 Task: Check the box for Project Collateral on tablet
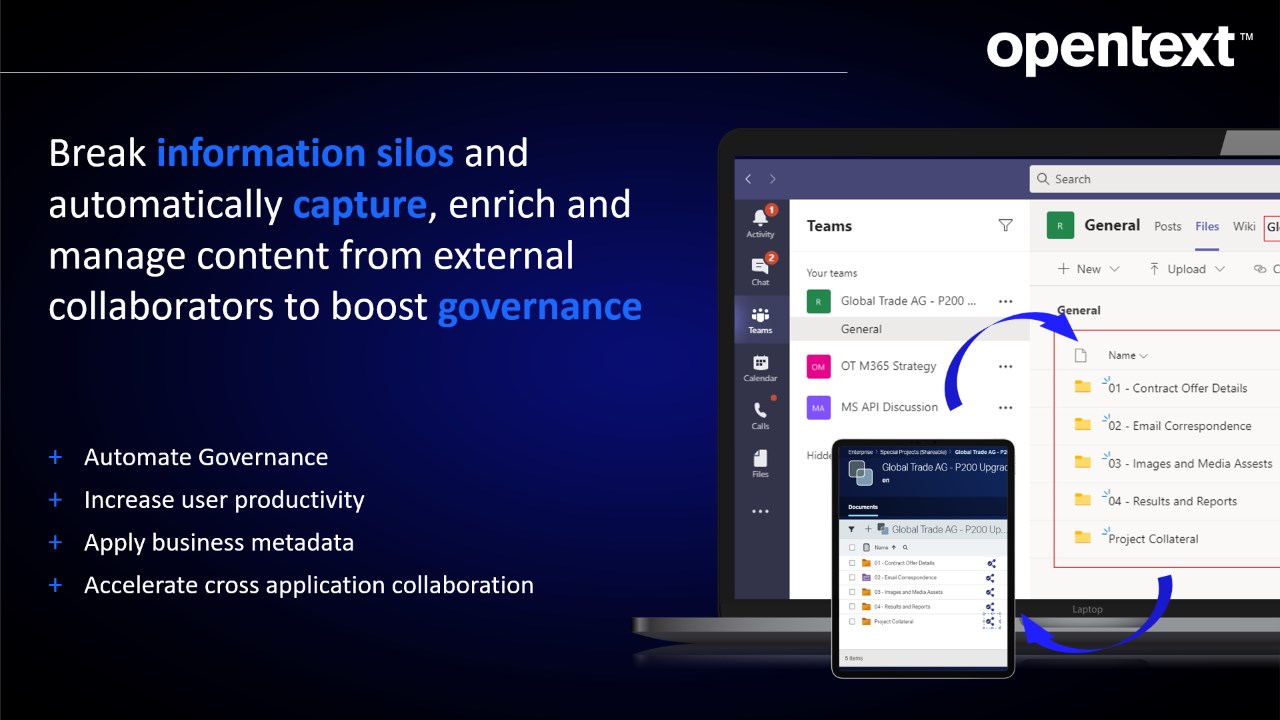pos(852,621)
